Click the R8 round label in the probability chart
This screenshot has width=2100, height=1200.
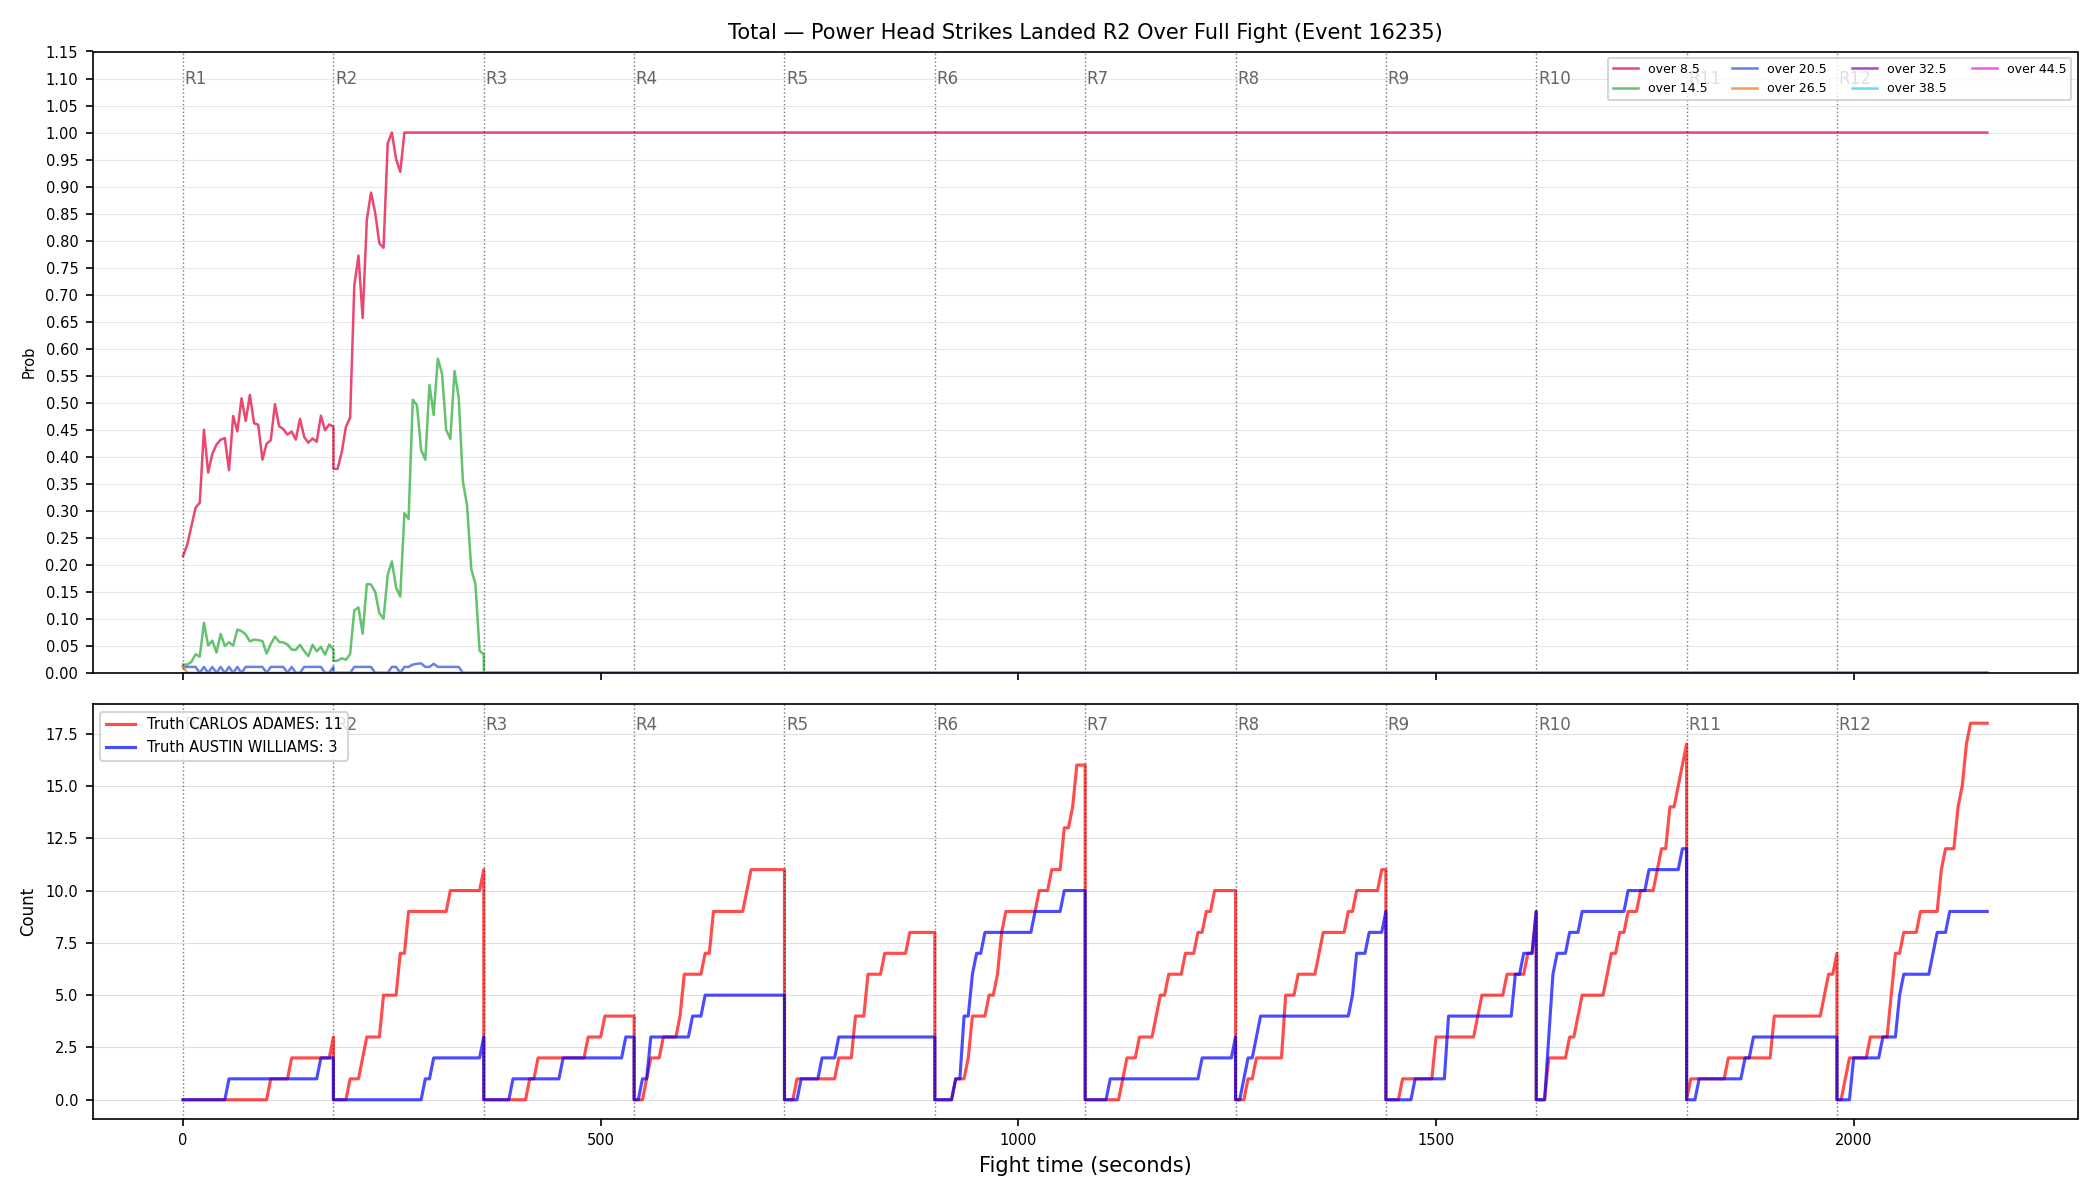(1248, 78)
